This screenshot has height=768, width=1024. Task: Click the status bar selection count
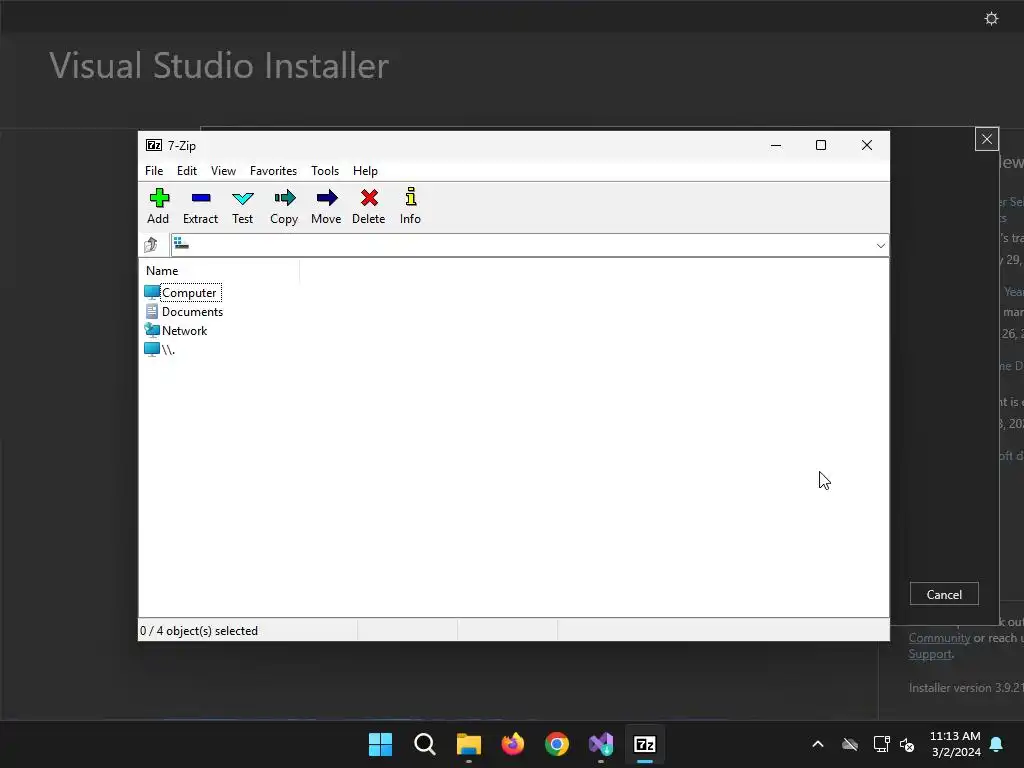tap(199, 631)
